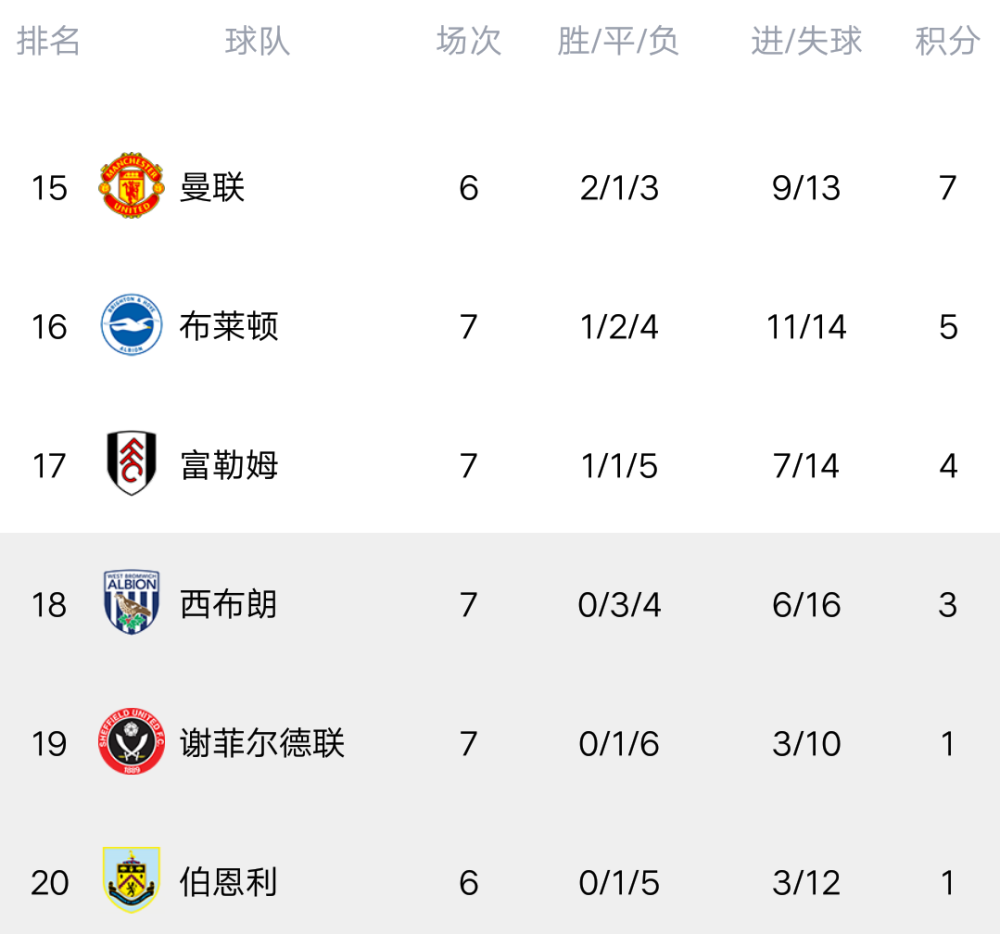Screen dimensions: 1000x934
Task: Click the Brighton club crest
Action: [131, 326]
